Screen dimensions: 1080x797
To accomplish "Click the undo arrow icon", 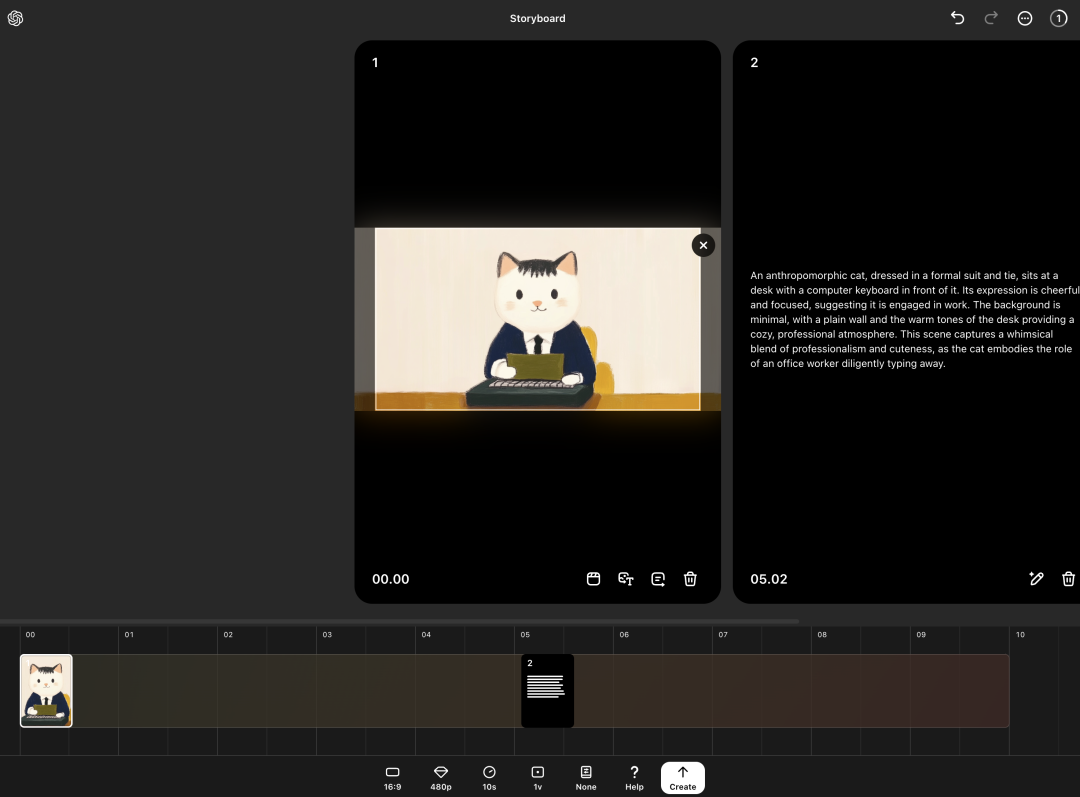I will tap(957, 18).
